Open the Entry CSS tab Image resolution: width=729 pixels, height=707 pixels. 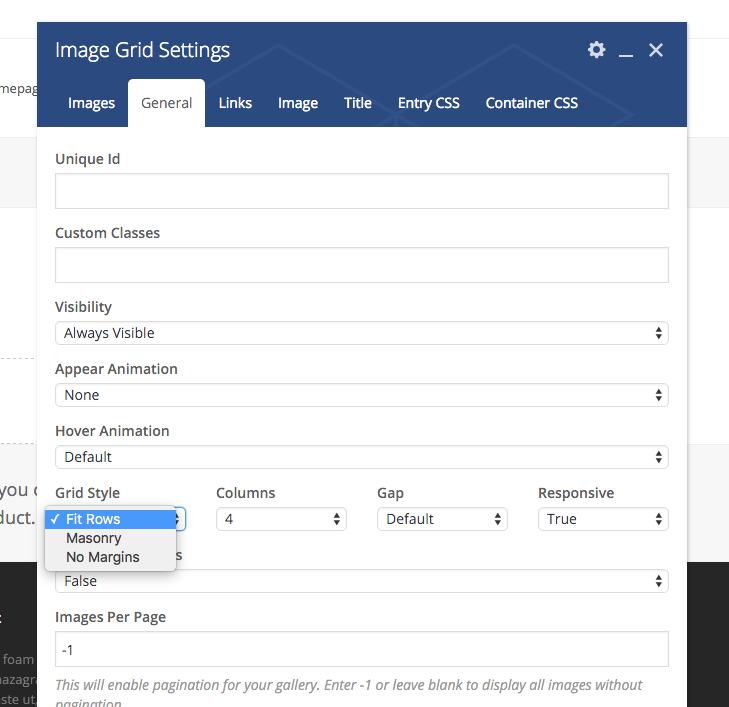coord(428,103)
